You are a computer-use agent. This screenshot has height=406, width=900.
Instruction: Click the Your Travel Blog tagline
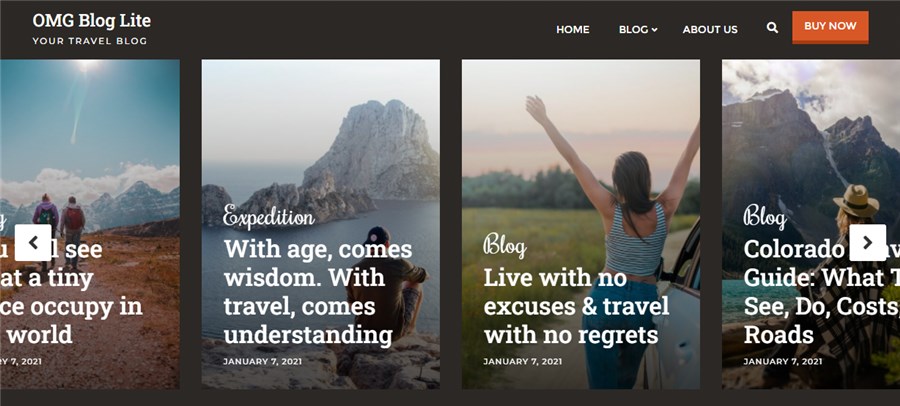tap(90, 41)
